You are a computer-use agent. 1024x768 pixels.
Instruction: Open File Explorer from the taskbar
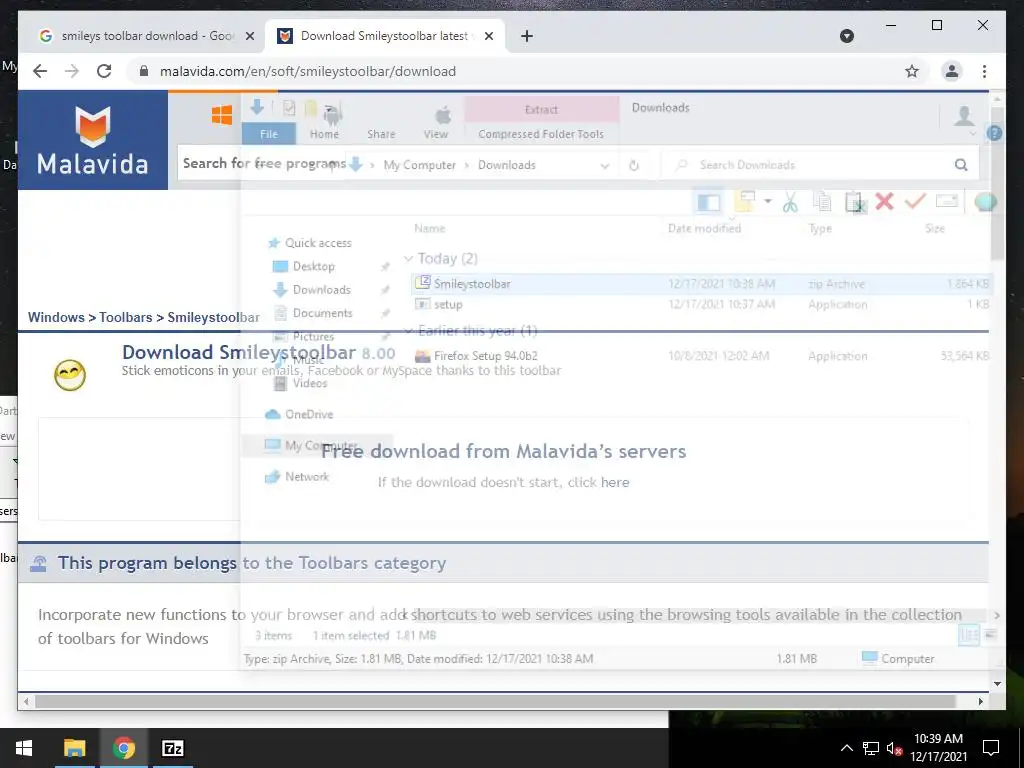click(74, 748)
